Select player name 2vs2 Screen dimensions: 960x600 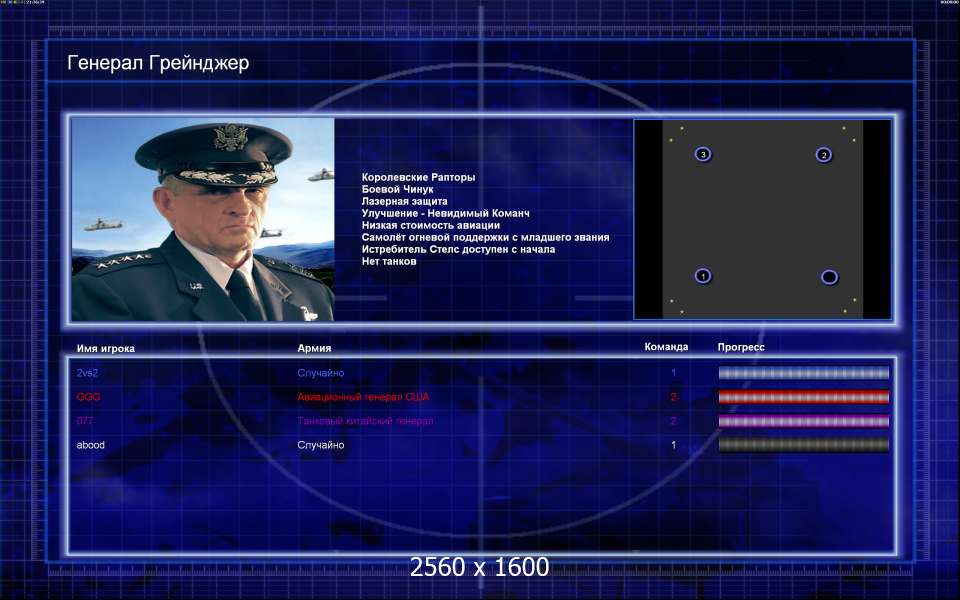pos(90,373)
